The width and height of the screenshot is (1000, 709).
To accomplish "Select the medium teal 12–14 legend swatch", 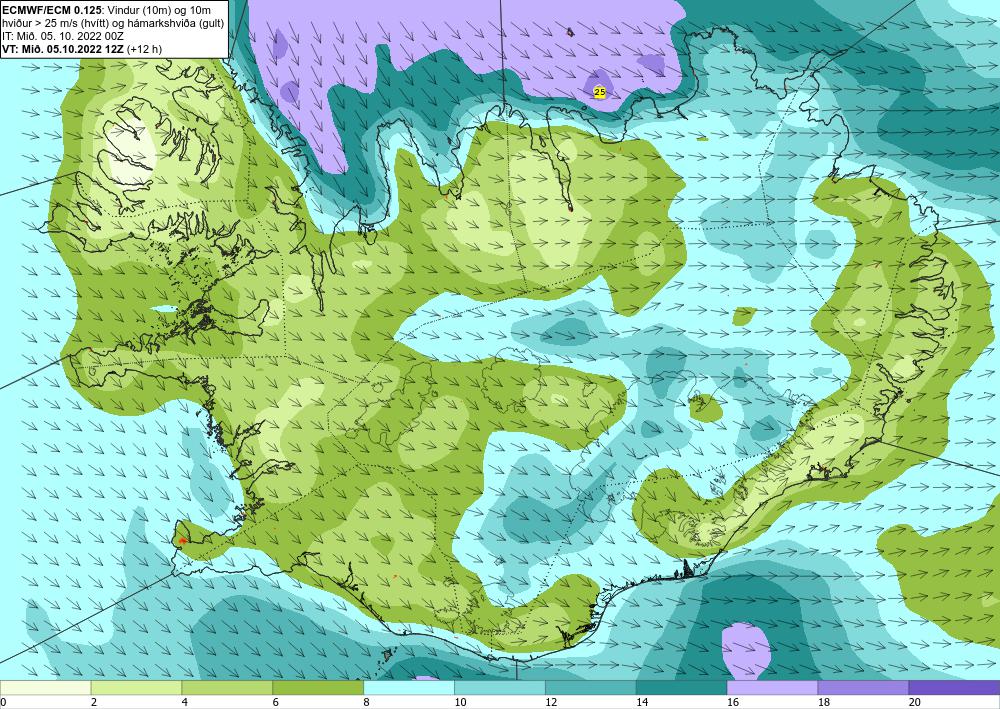I will point(591,687).
